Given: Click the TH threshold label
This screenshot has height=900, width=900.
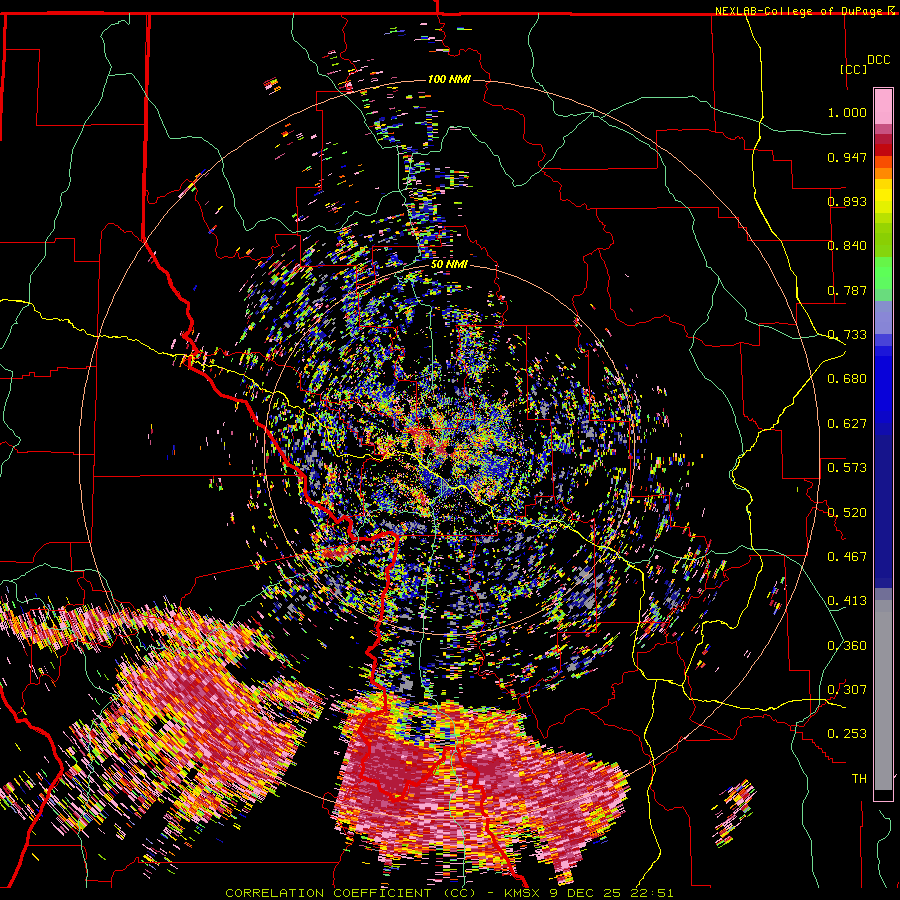Looking at the screenshot, I should pos(859,779).
